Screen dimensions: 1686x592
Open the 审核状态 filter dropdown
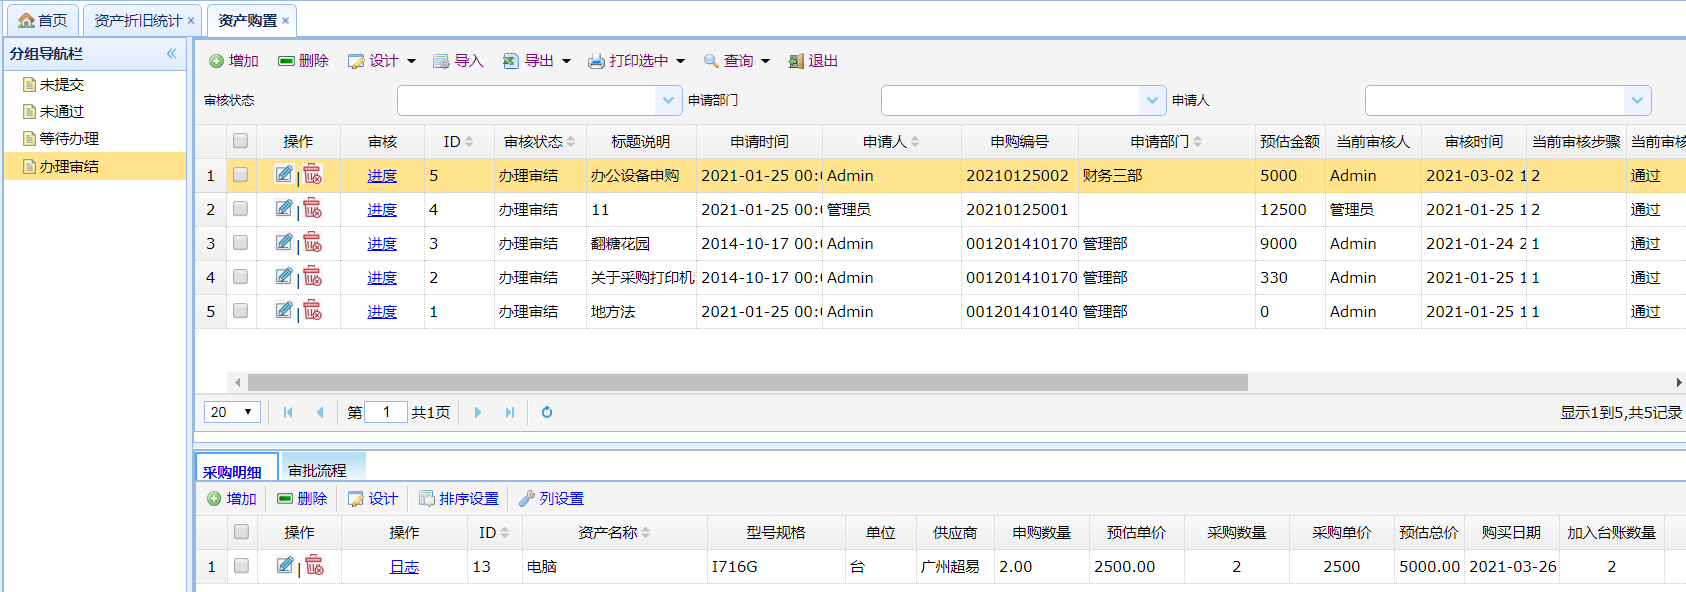(x=668, y=100)
